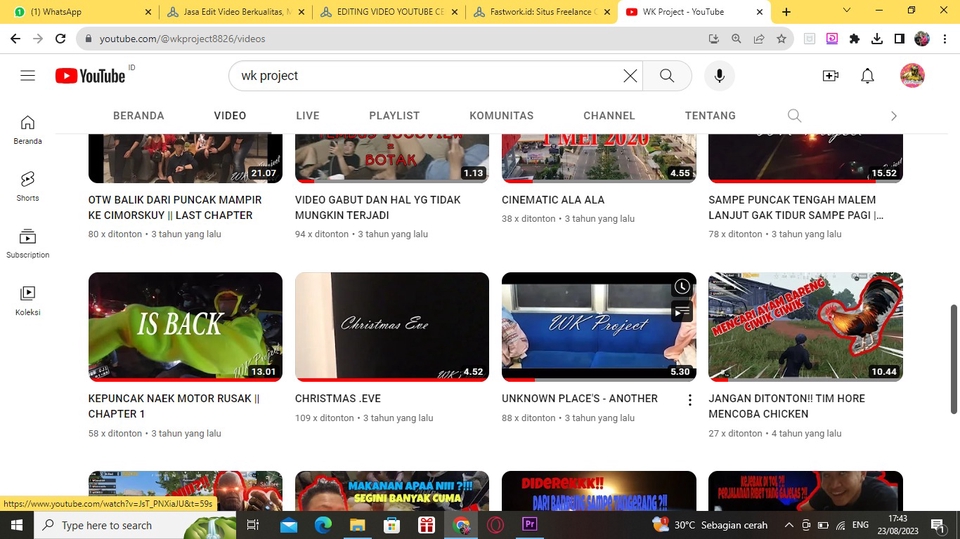Go to the YouTube home logo
Image resolution: width=960 pixels, height=539 pixels.
click(x=91, y=75)
